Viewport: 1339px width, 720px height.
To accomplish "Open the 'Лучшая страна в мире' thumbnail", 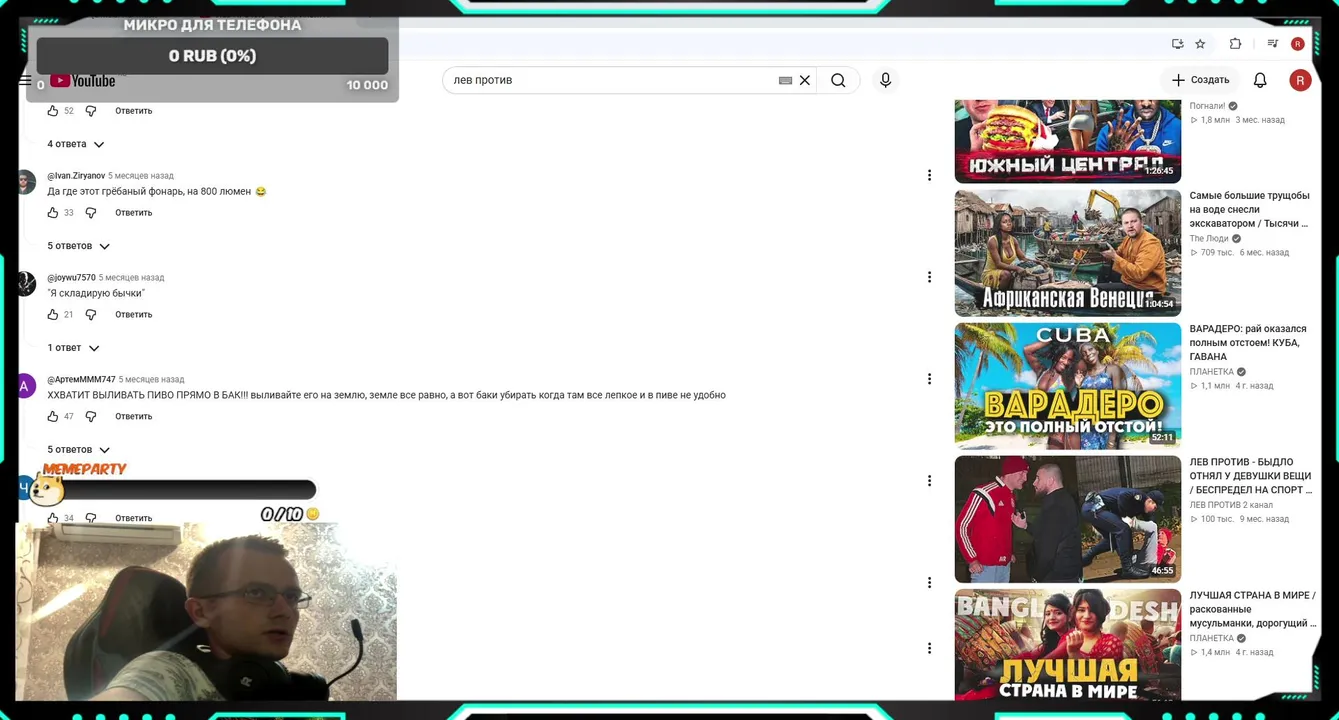I will 1067,645.
